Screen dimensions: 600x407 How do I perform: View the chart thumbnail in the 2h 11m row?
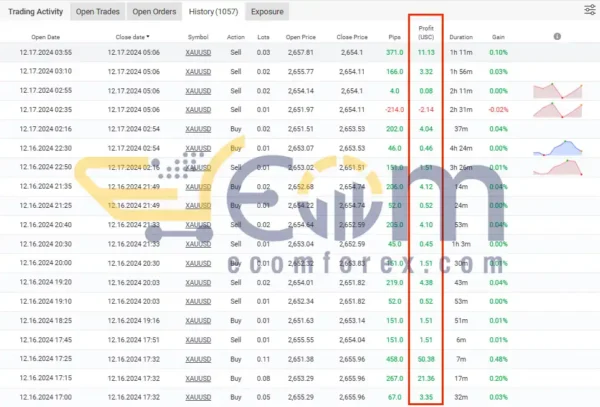pyautogui.click(x=558, y=91)
